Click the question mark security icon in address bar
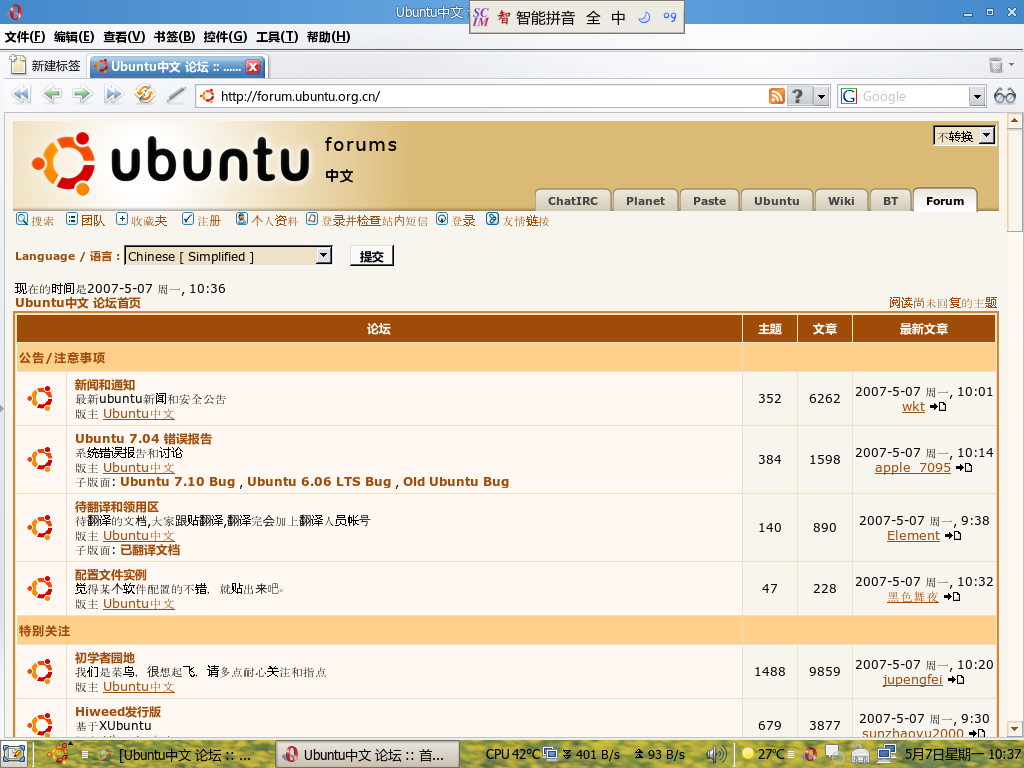This screenshot has height=768, width=1024. [798, 97]
